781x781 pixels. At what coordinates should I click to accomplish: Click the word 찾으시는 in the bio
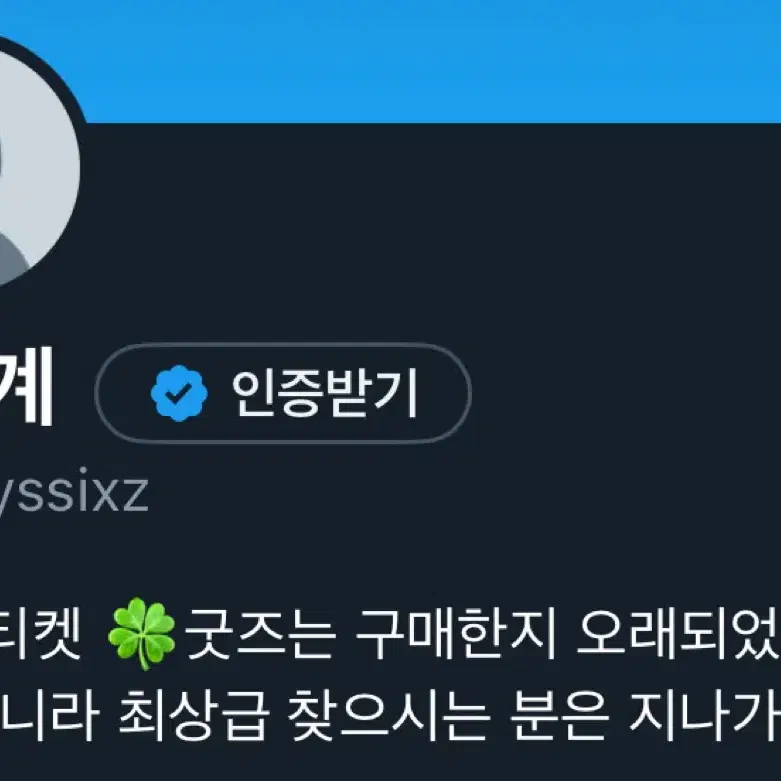tap(388, 715)
